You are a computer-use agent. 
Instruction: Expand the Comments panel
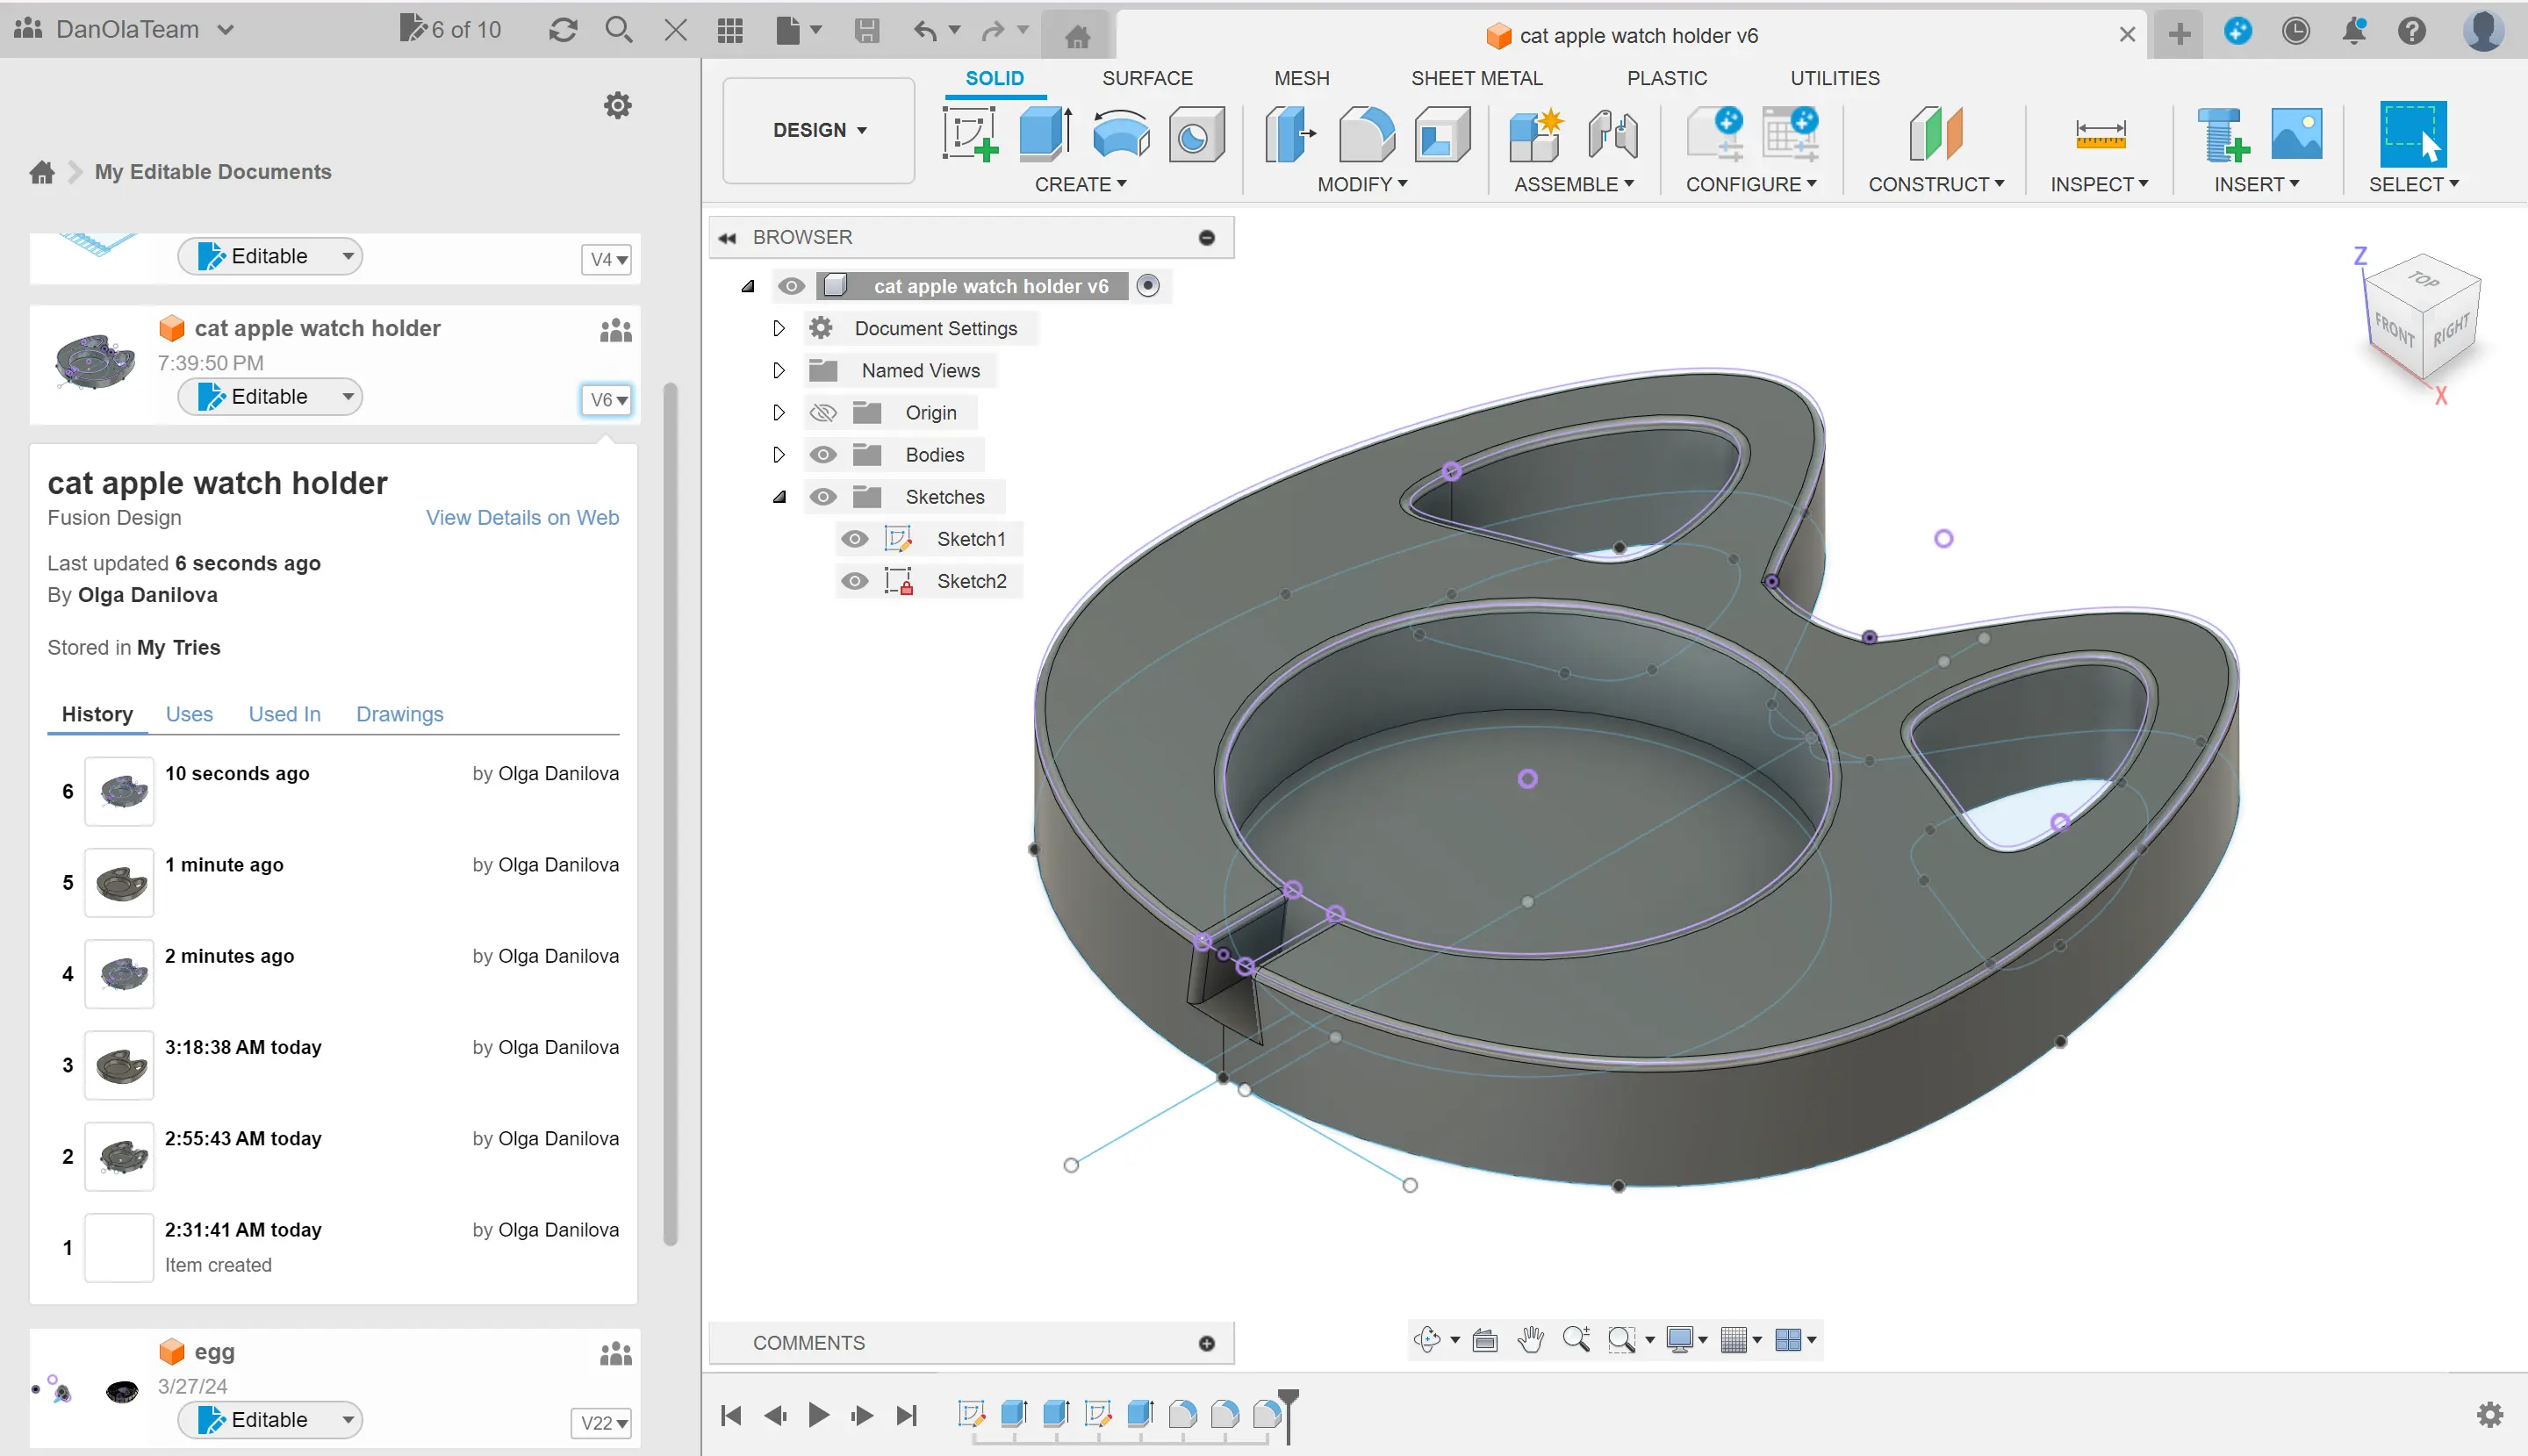coord(1207,1343)
